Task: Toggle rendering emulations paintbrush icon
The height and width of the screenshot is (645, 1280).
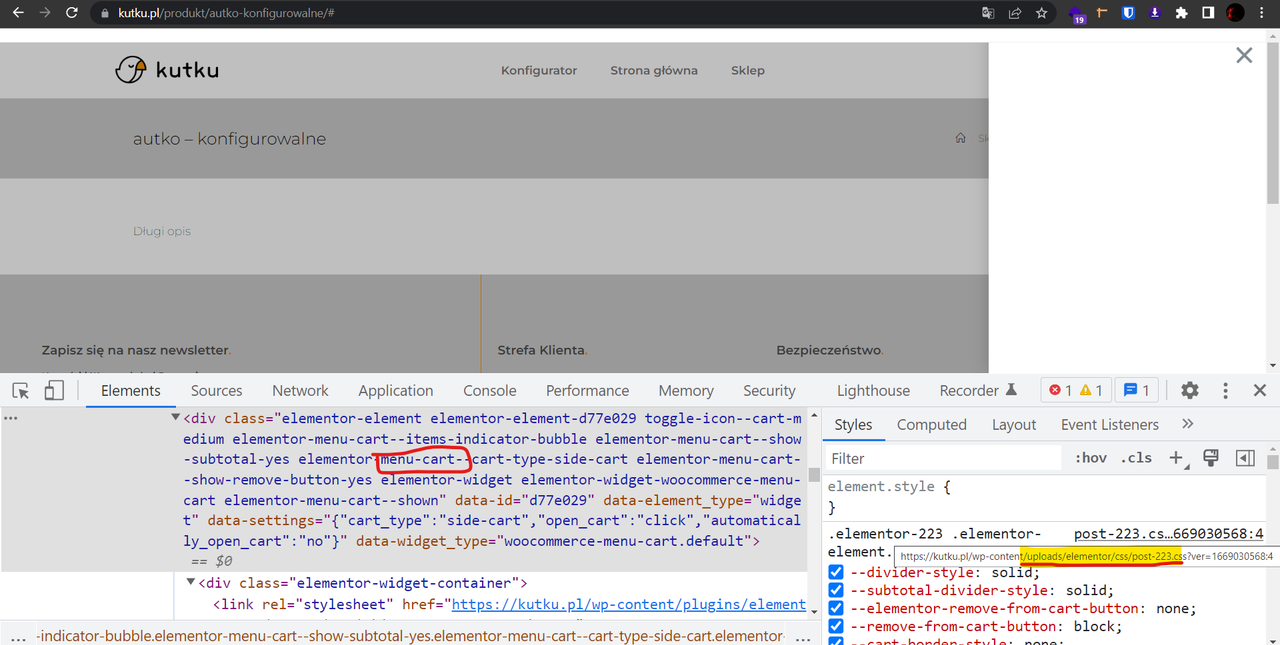Action: coord(1211,458)
